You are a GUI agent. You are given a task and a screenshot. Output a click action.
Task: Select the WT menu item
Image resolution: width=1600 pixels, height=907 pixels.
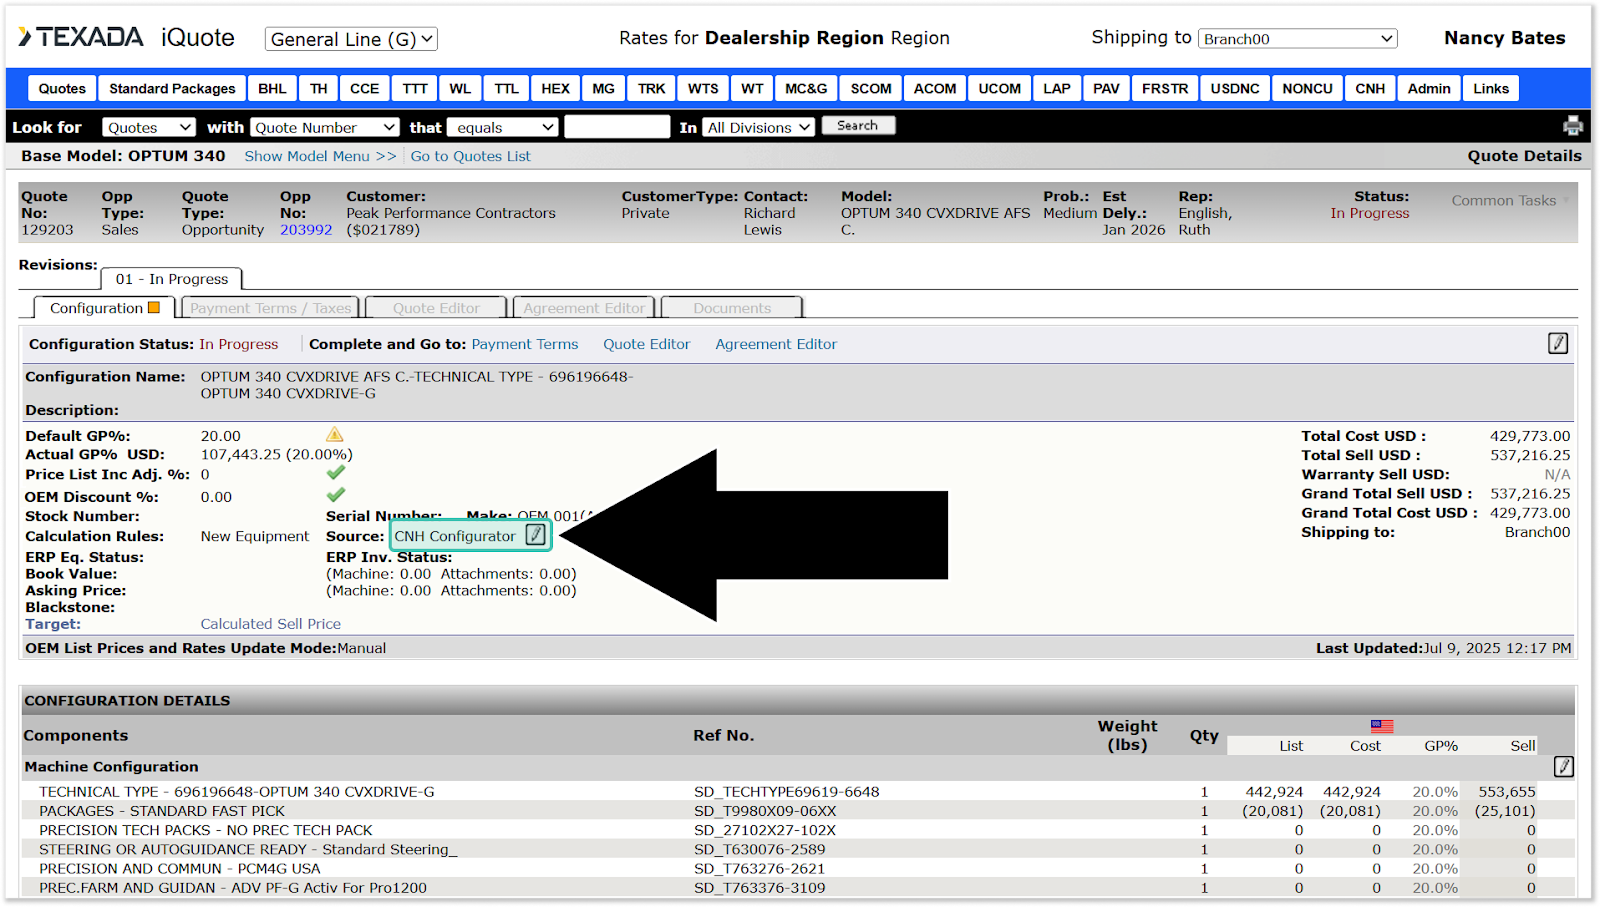(753, 88)
